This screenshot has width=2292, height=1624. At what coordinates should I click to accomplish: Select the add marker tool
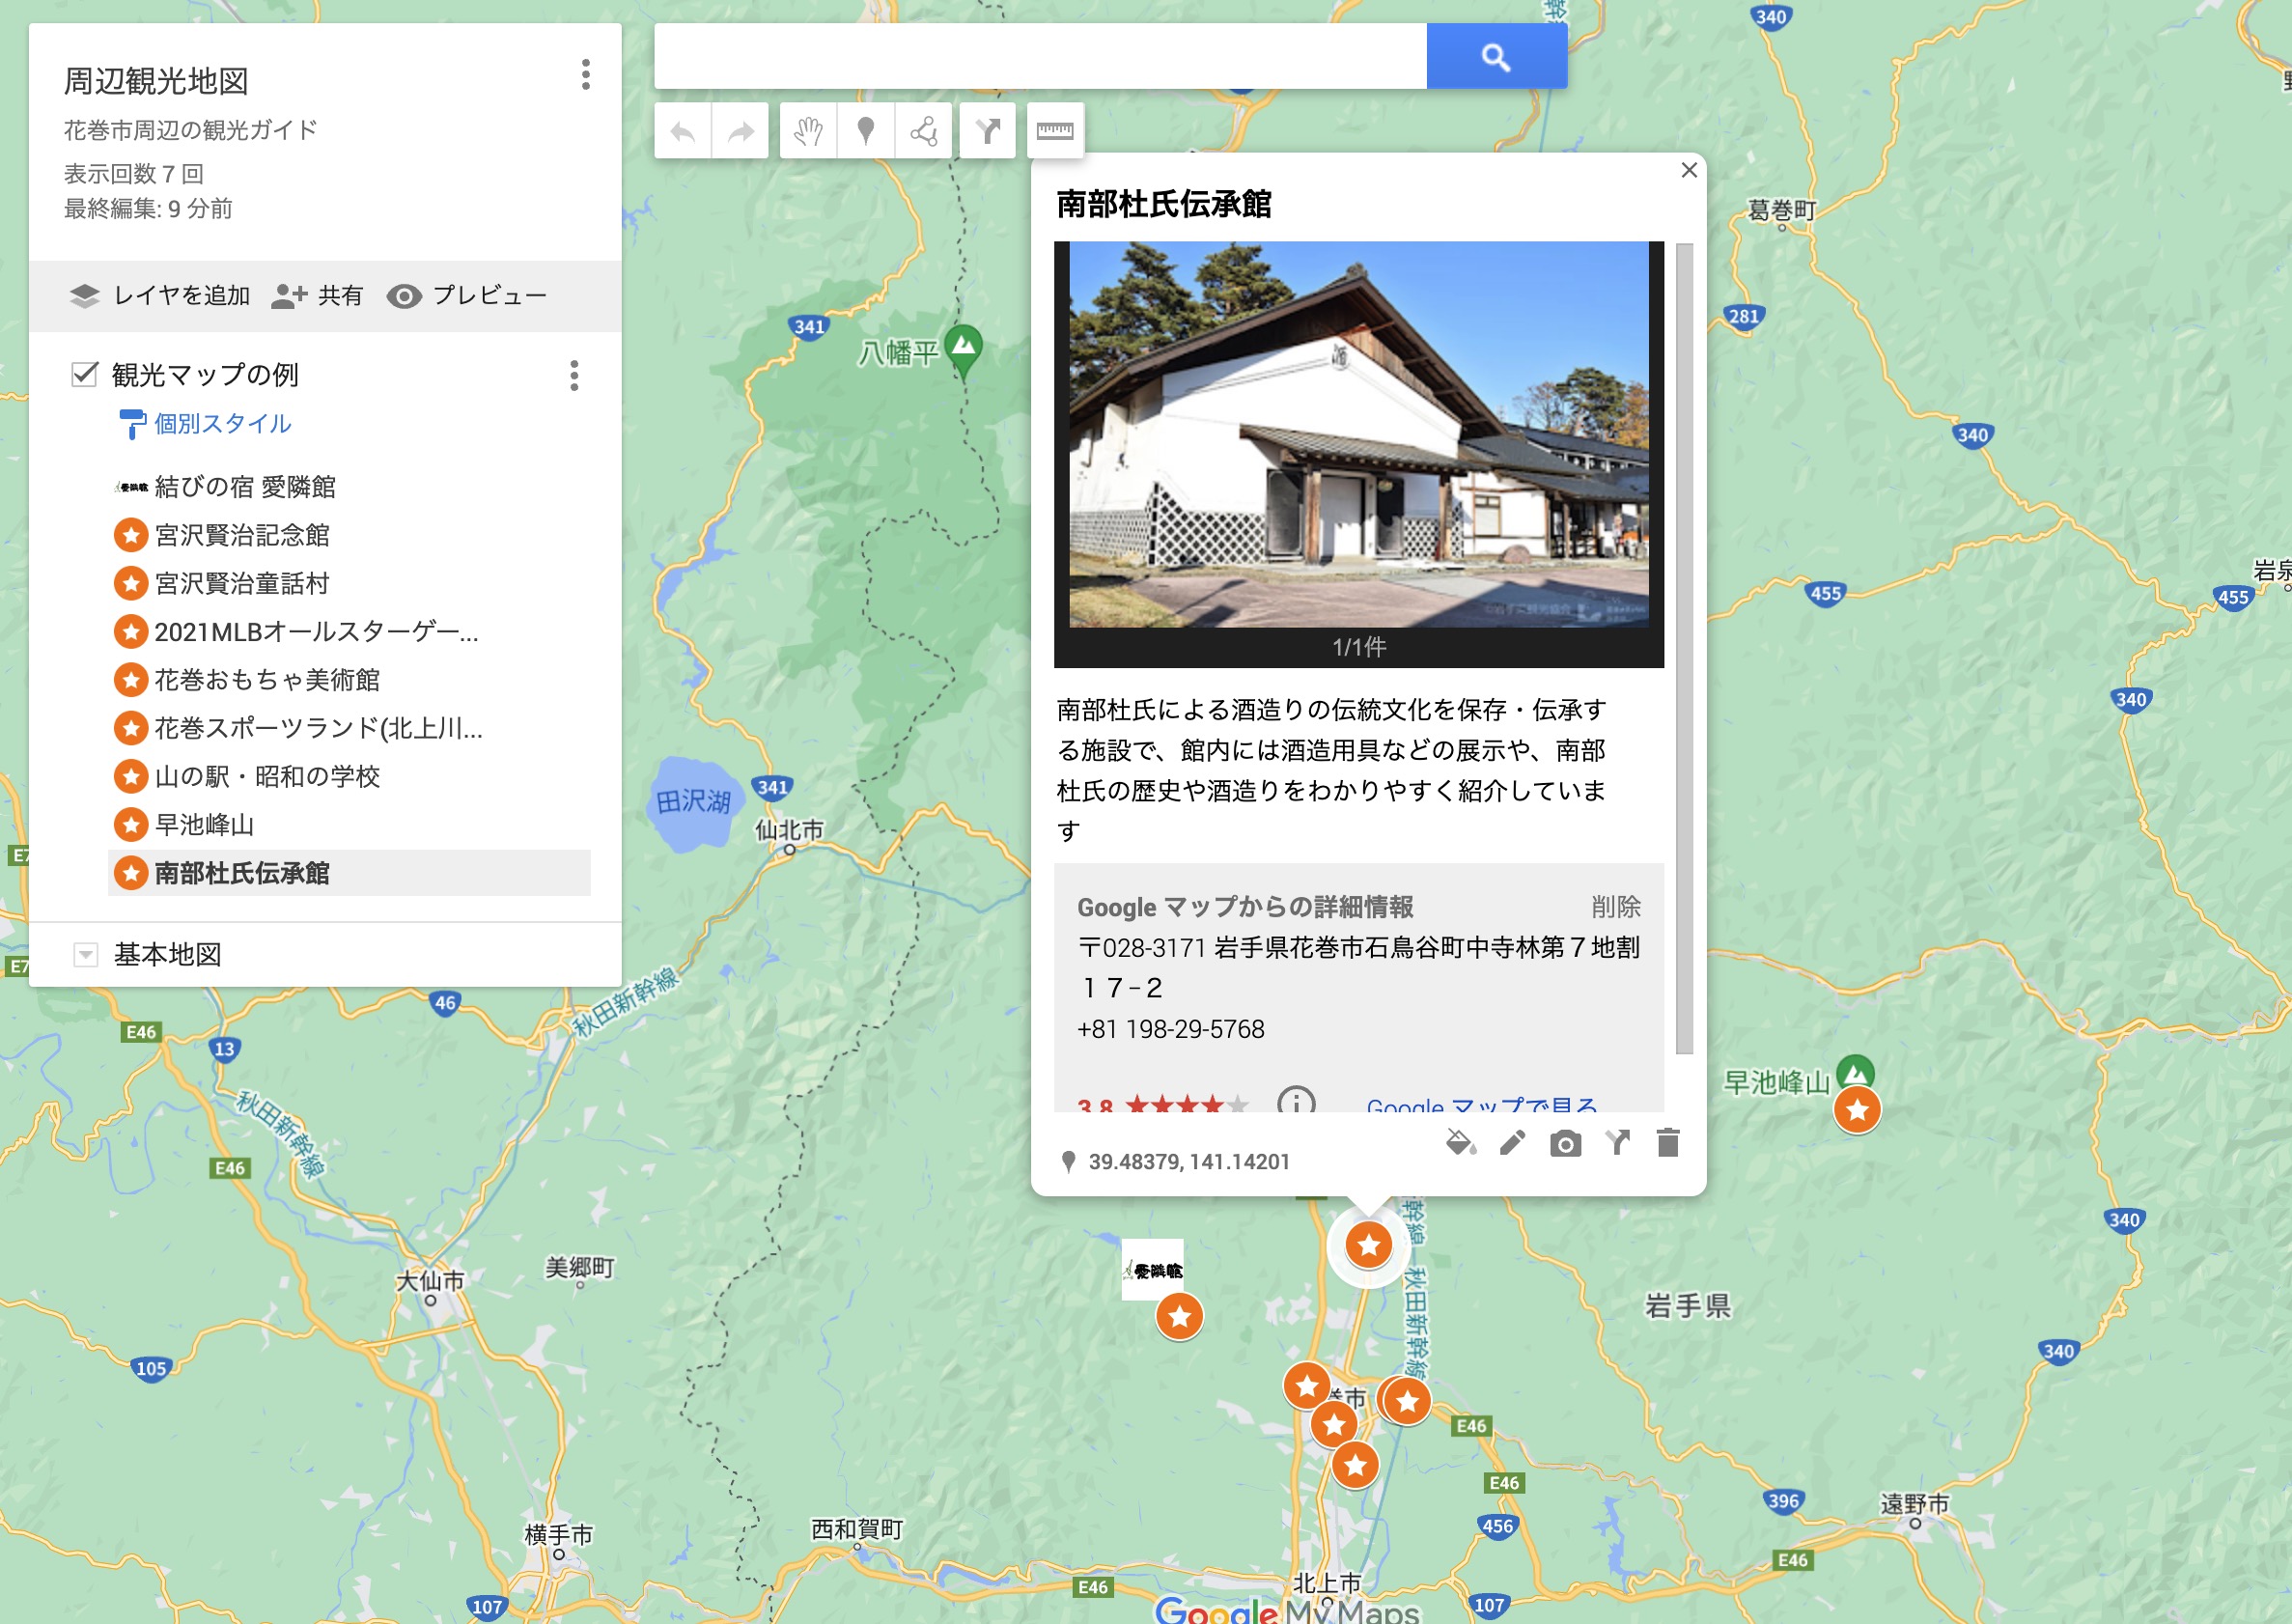pos(866,131)
